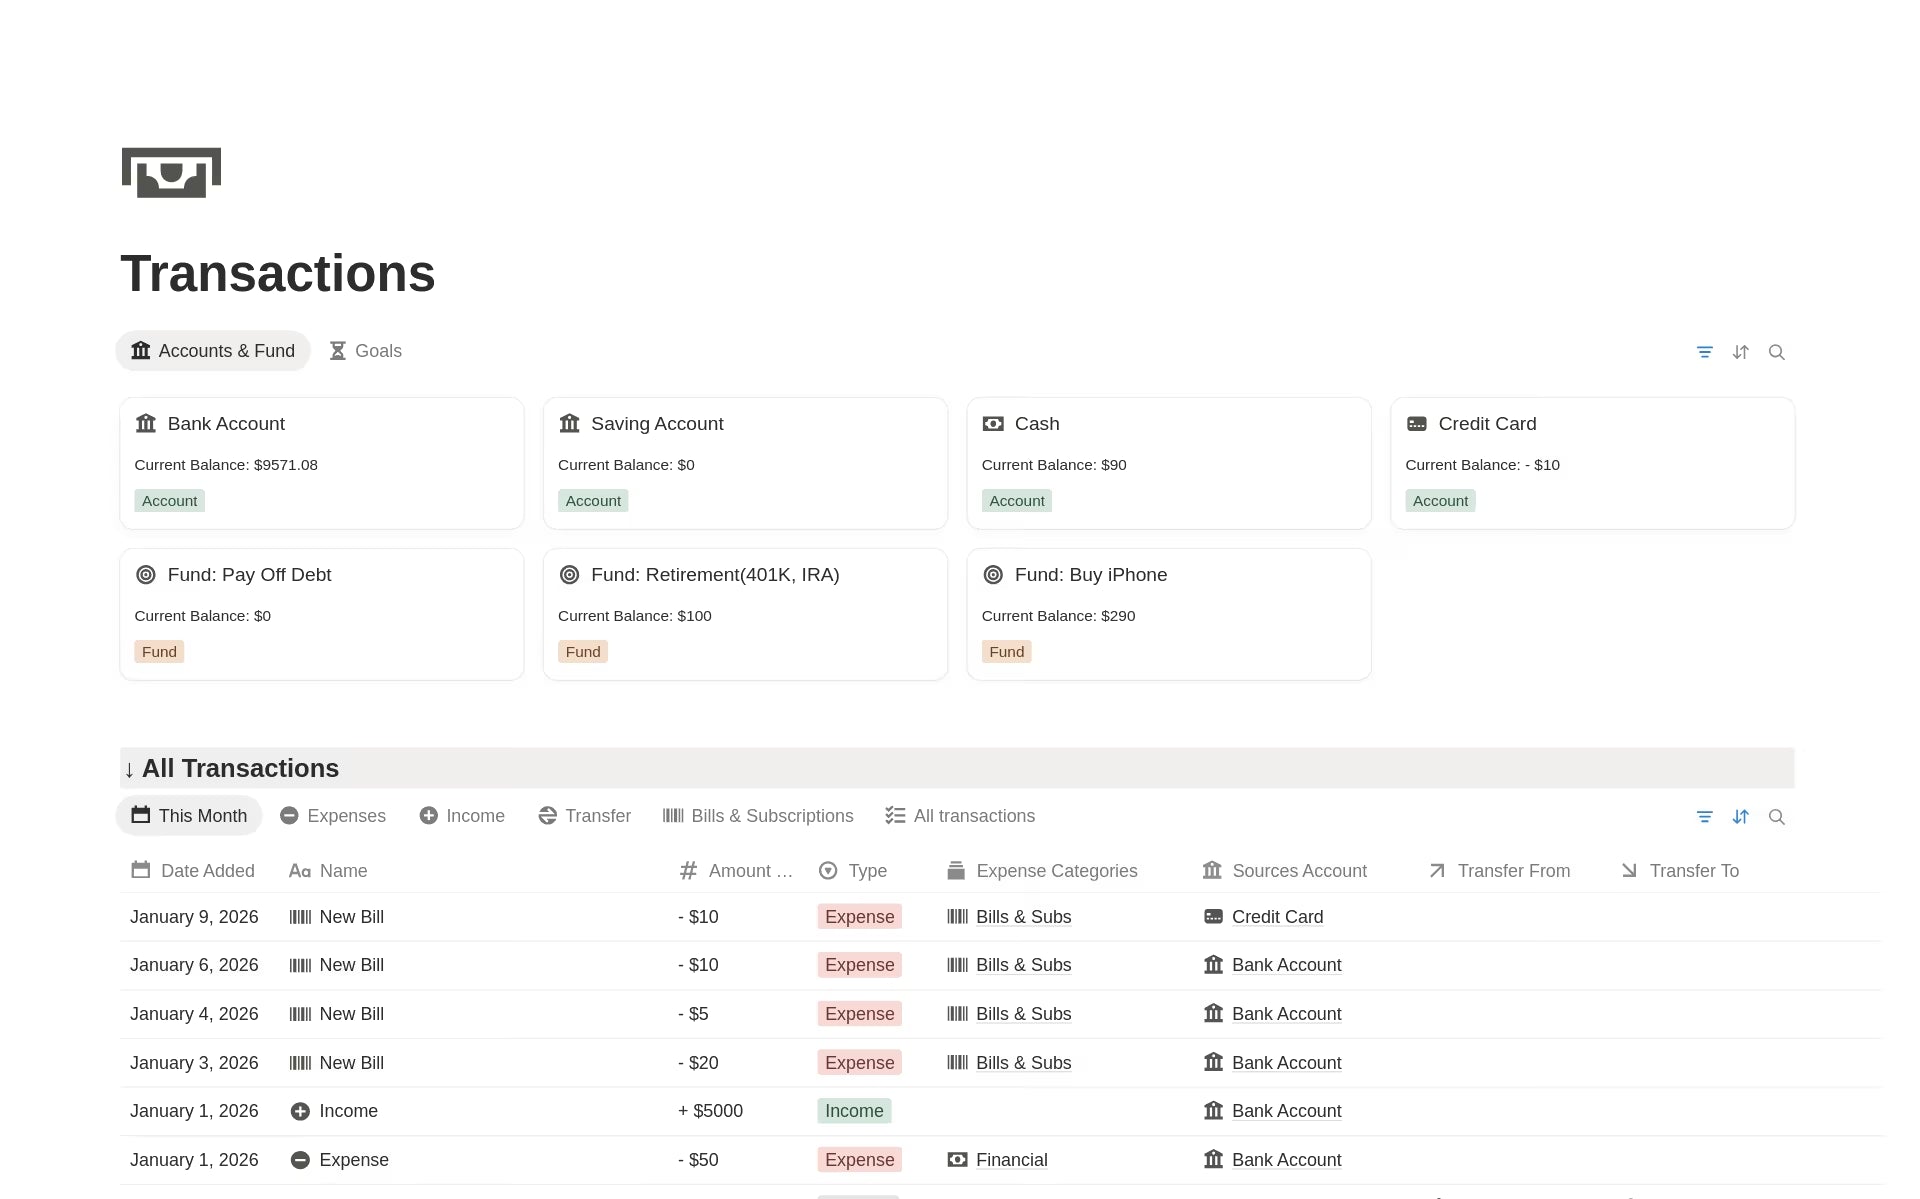
Task: Click the sort icon in the top-right toolbar
Action: [1741, 352]
